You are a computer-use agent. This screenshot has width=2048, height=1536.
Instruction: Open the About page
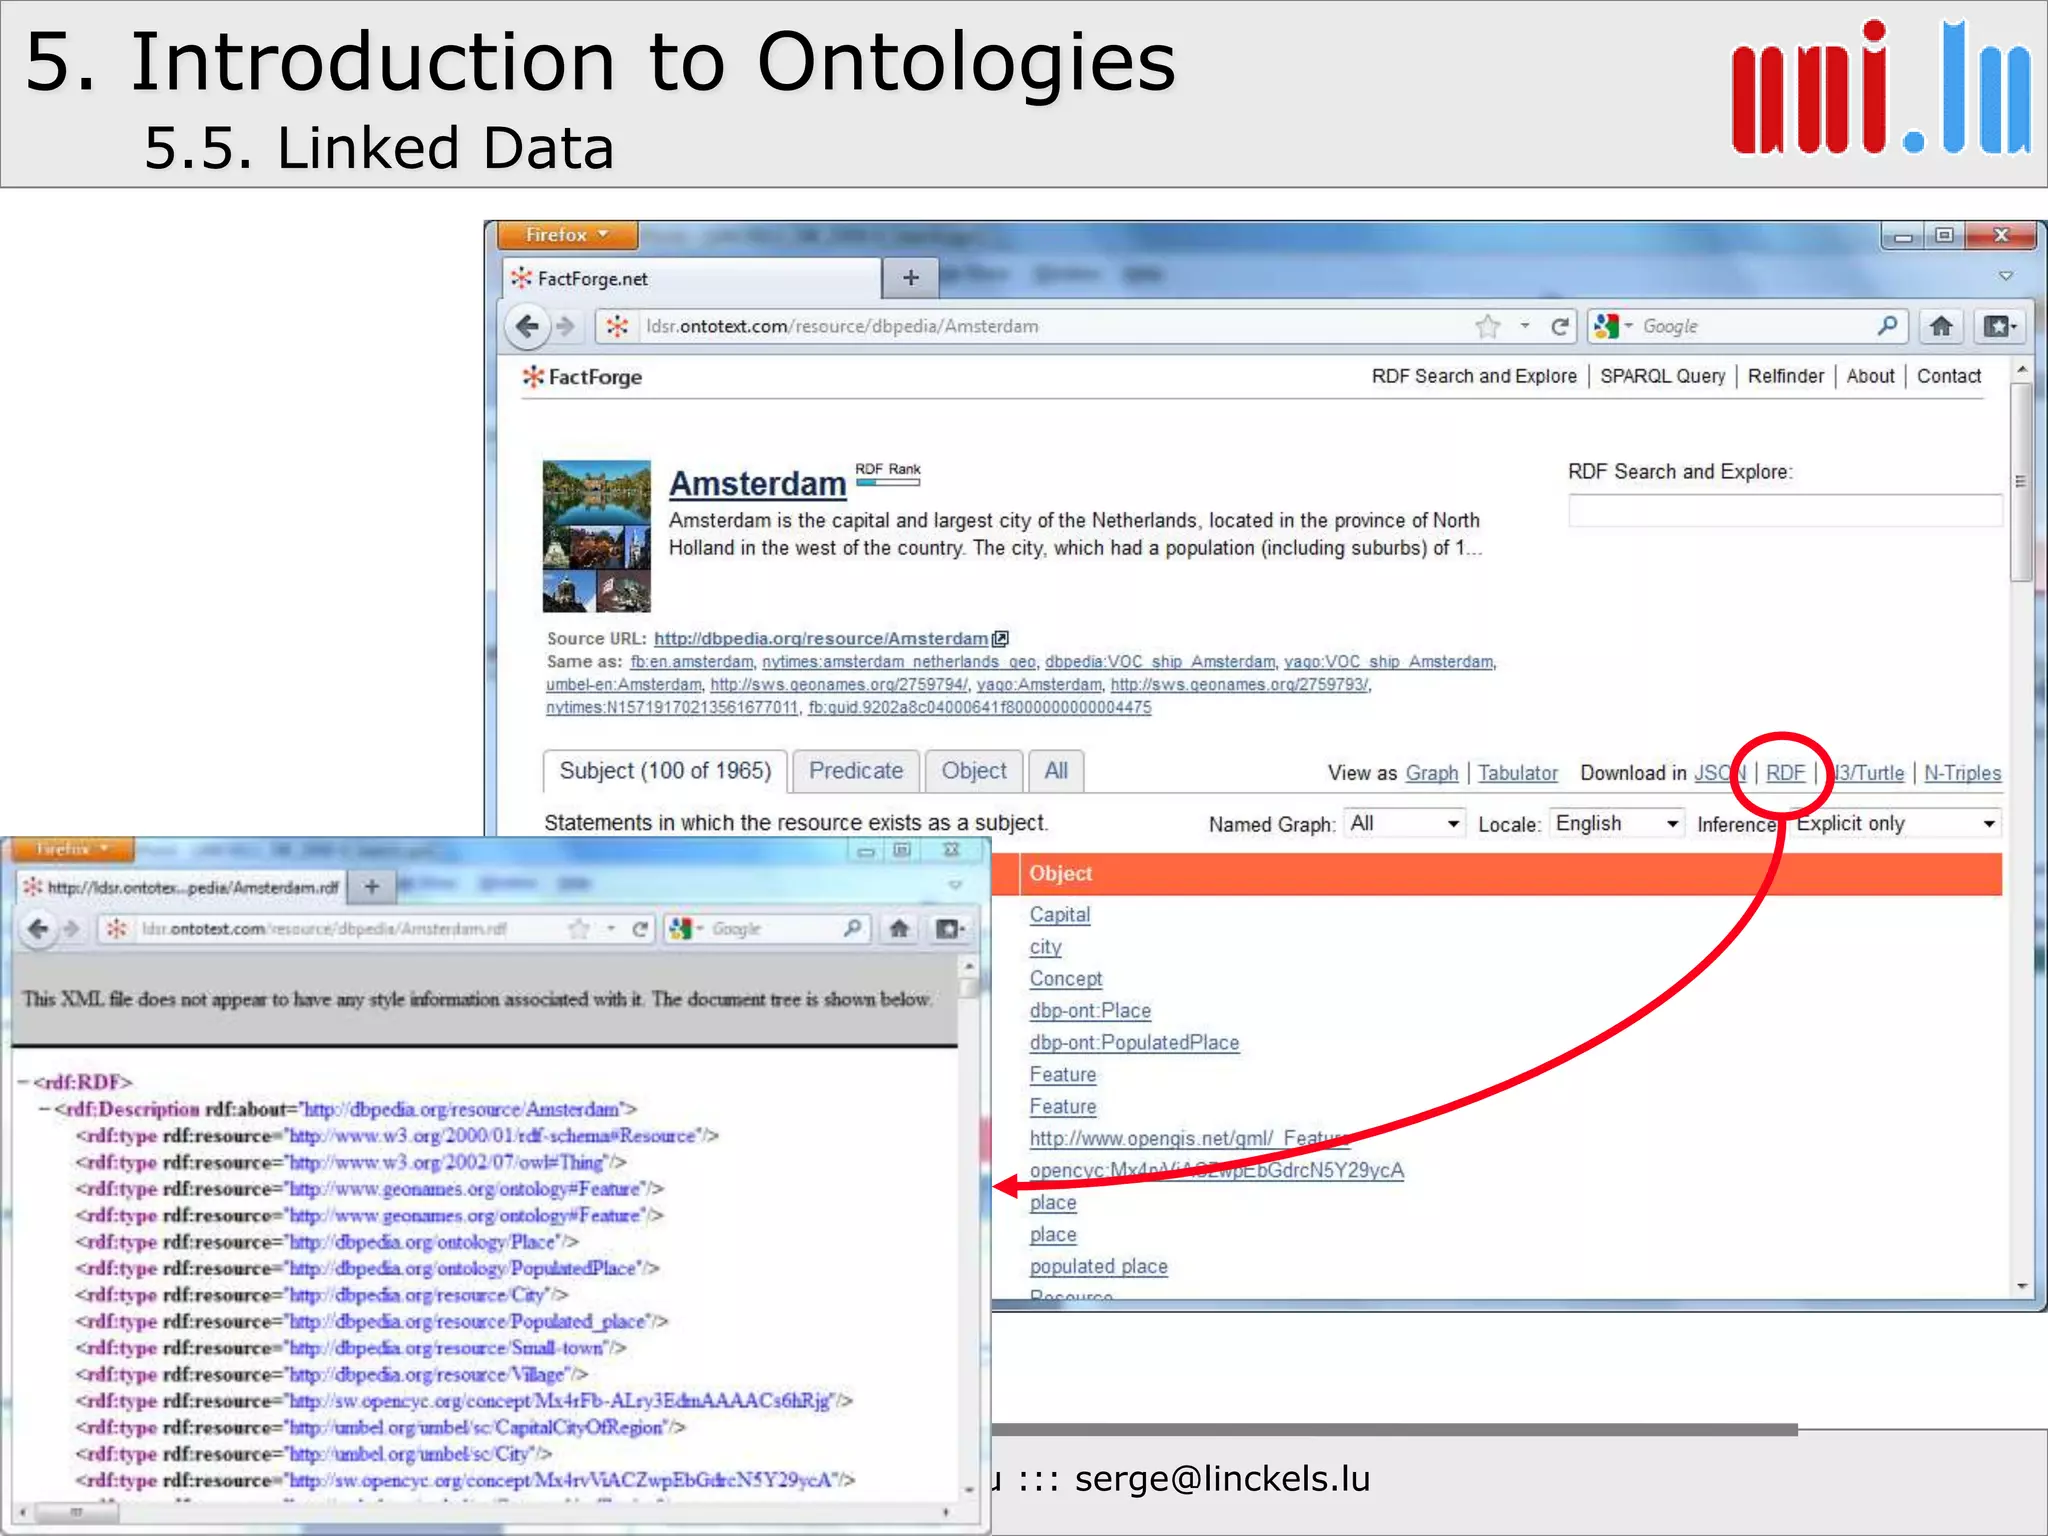[1870, 376]
